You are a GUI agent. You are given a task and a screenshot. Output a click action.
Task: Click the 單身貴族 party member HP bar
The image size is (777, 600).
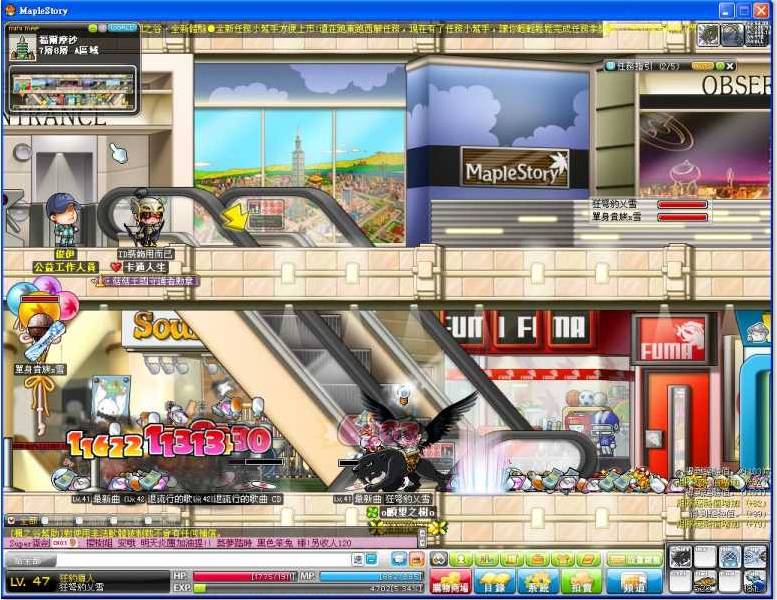(682, 217)
